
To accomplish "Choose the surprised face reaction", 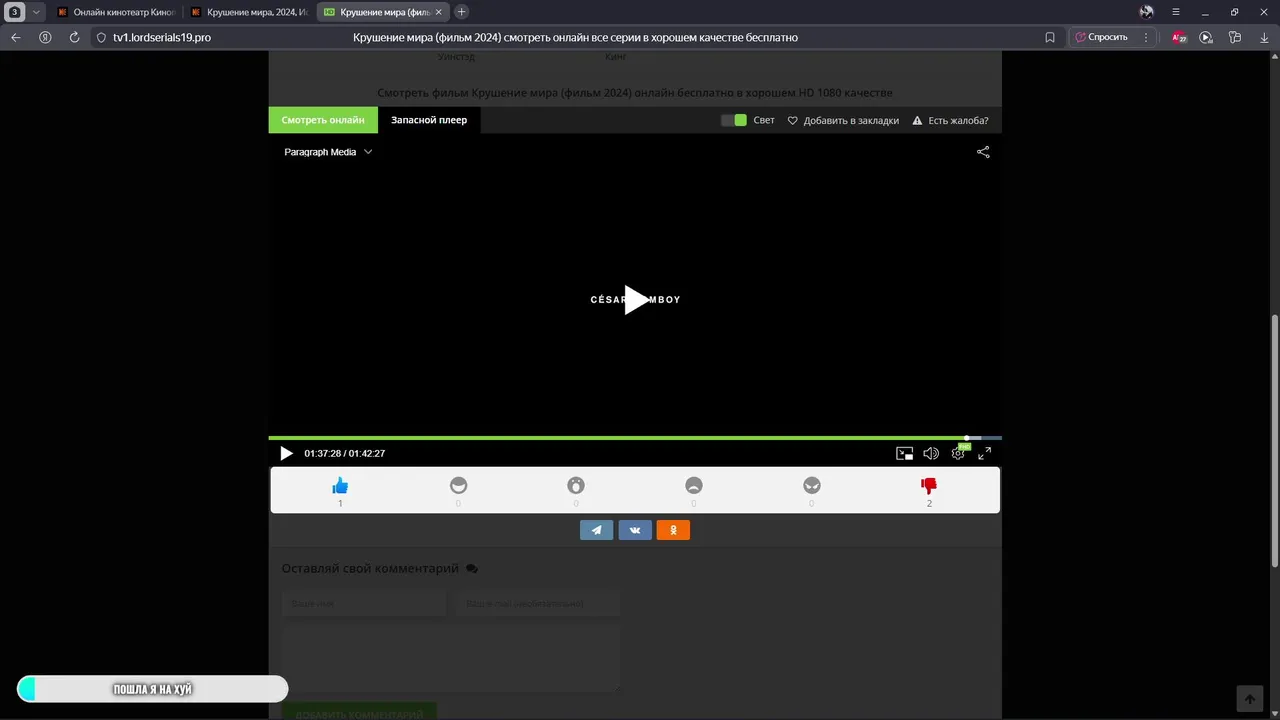I will point(576,486).
